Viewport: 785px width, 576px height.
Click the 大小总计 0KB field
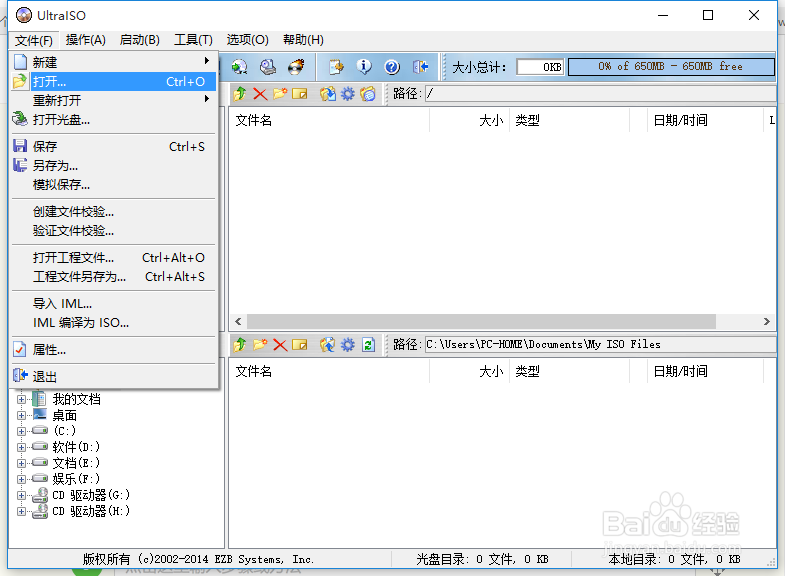coord(540,67)
